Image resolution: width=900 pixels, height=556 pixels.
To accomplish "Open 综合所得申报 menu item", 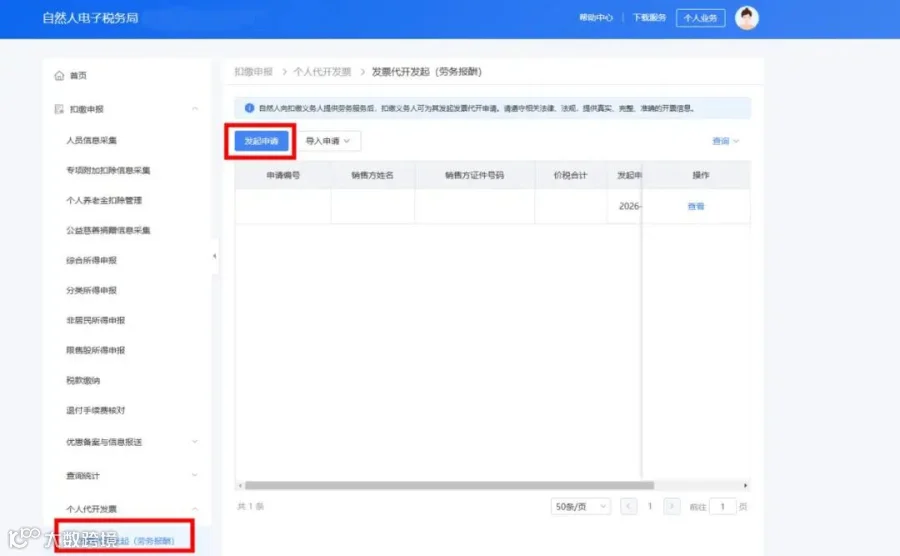I will point(91,260).
